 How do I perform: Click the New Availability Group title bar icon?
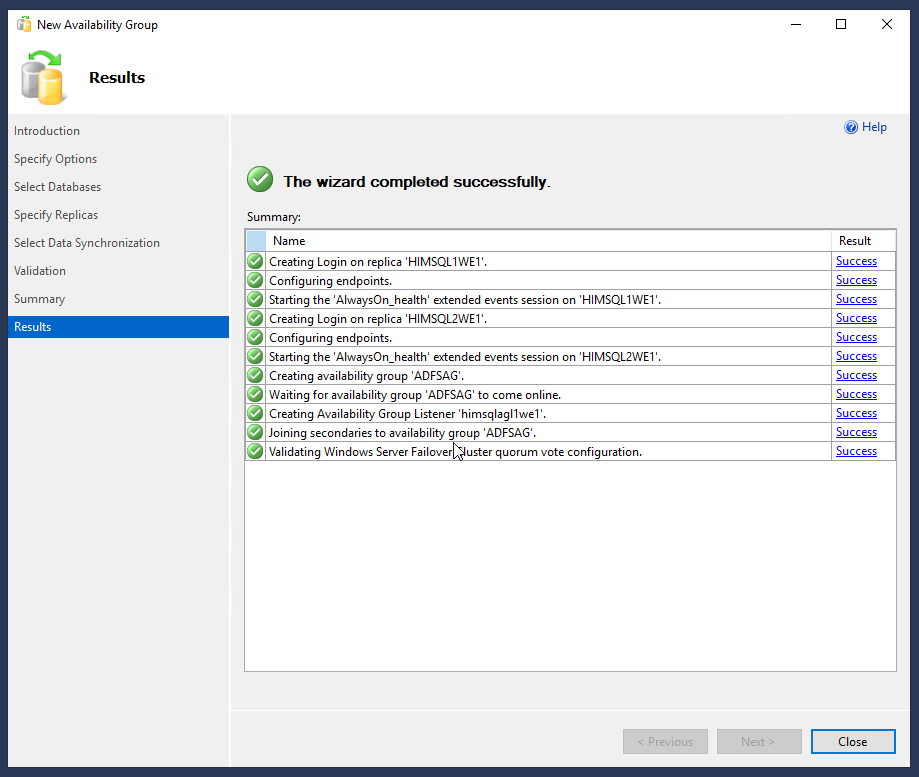point(24,25)
